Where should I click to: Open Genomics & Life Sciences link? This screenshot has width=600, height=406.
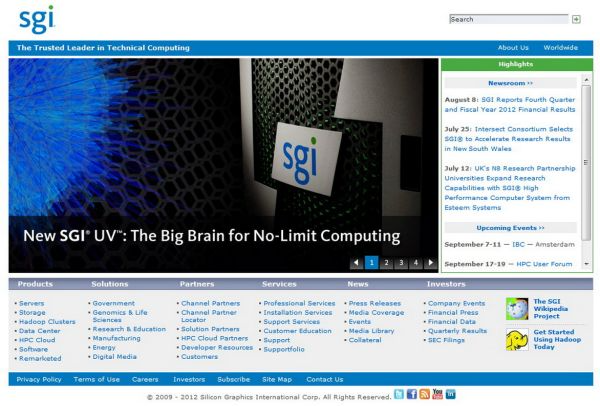pos(120,316)
